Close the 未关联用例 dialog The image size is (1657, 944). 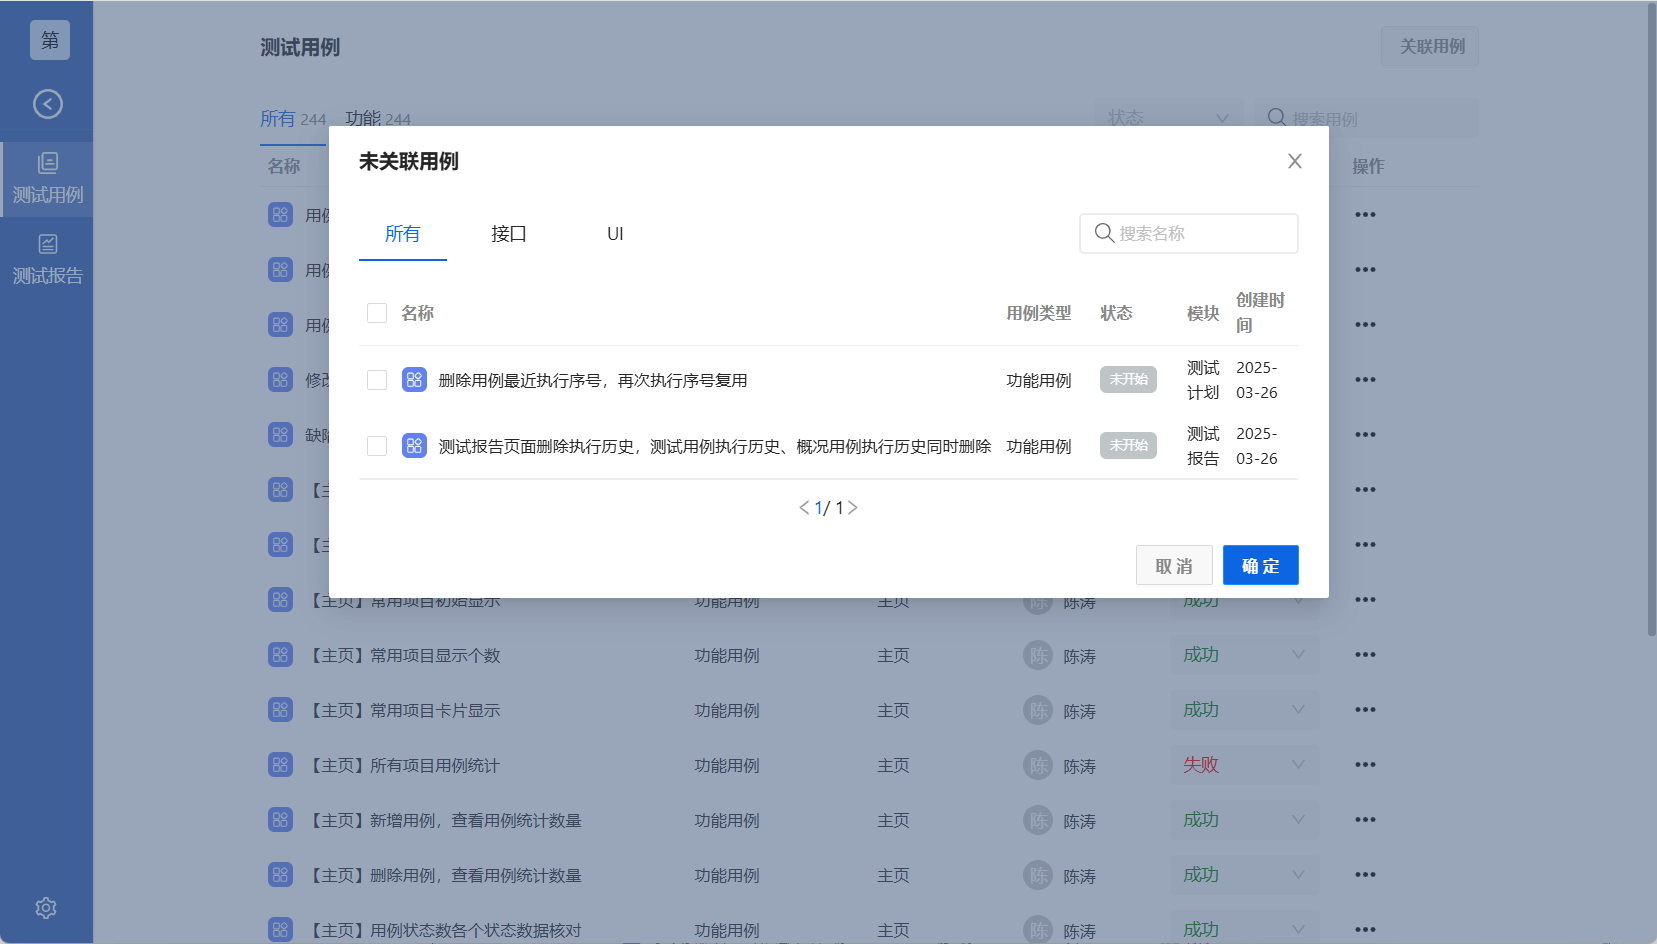pos(1294,161)
